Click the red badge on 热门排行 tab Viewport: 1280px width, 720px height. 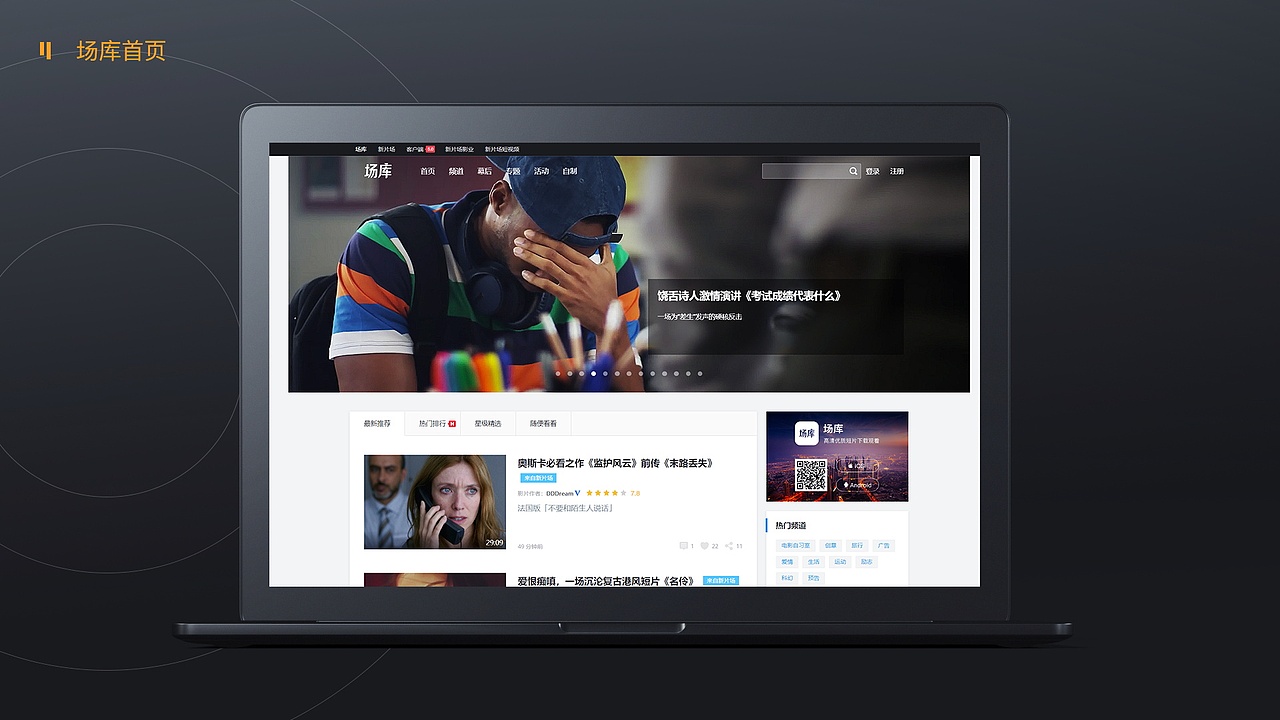click(x=452, y=424)
